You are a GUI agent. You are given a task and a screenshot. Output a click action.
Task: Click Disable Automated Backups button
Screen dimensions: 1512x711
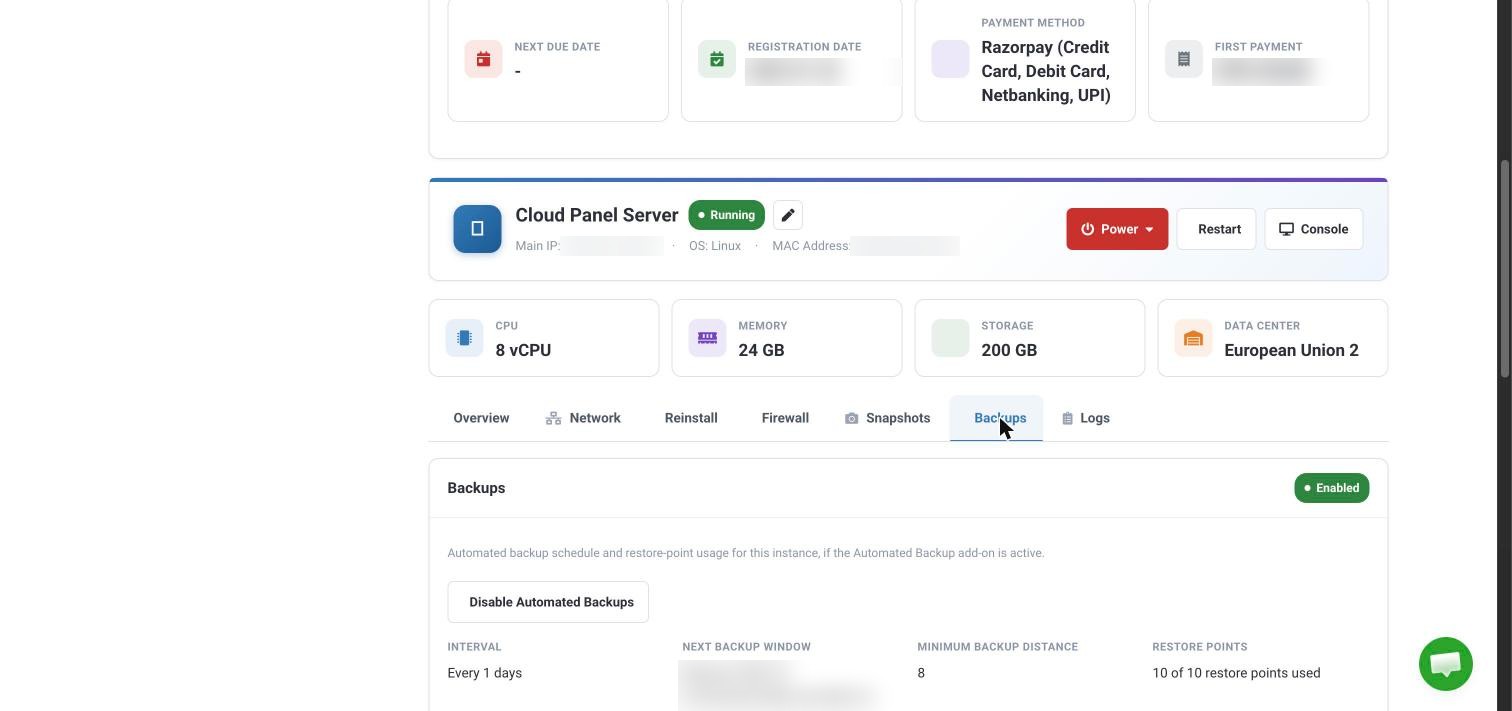point(548,602)
